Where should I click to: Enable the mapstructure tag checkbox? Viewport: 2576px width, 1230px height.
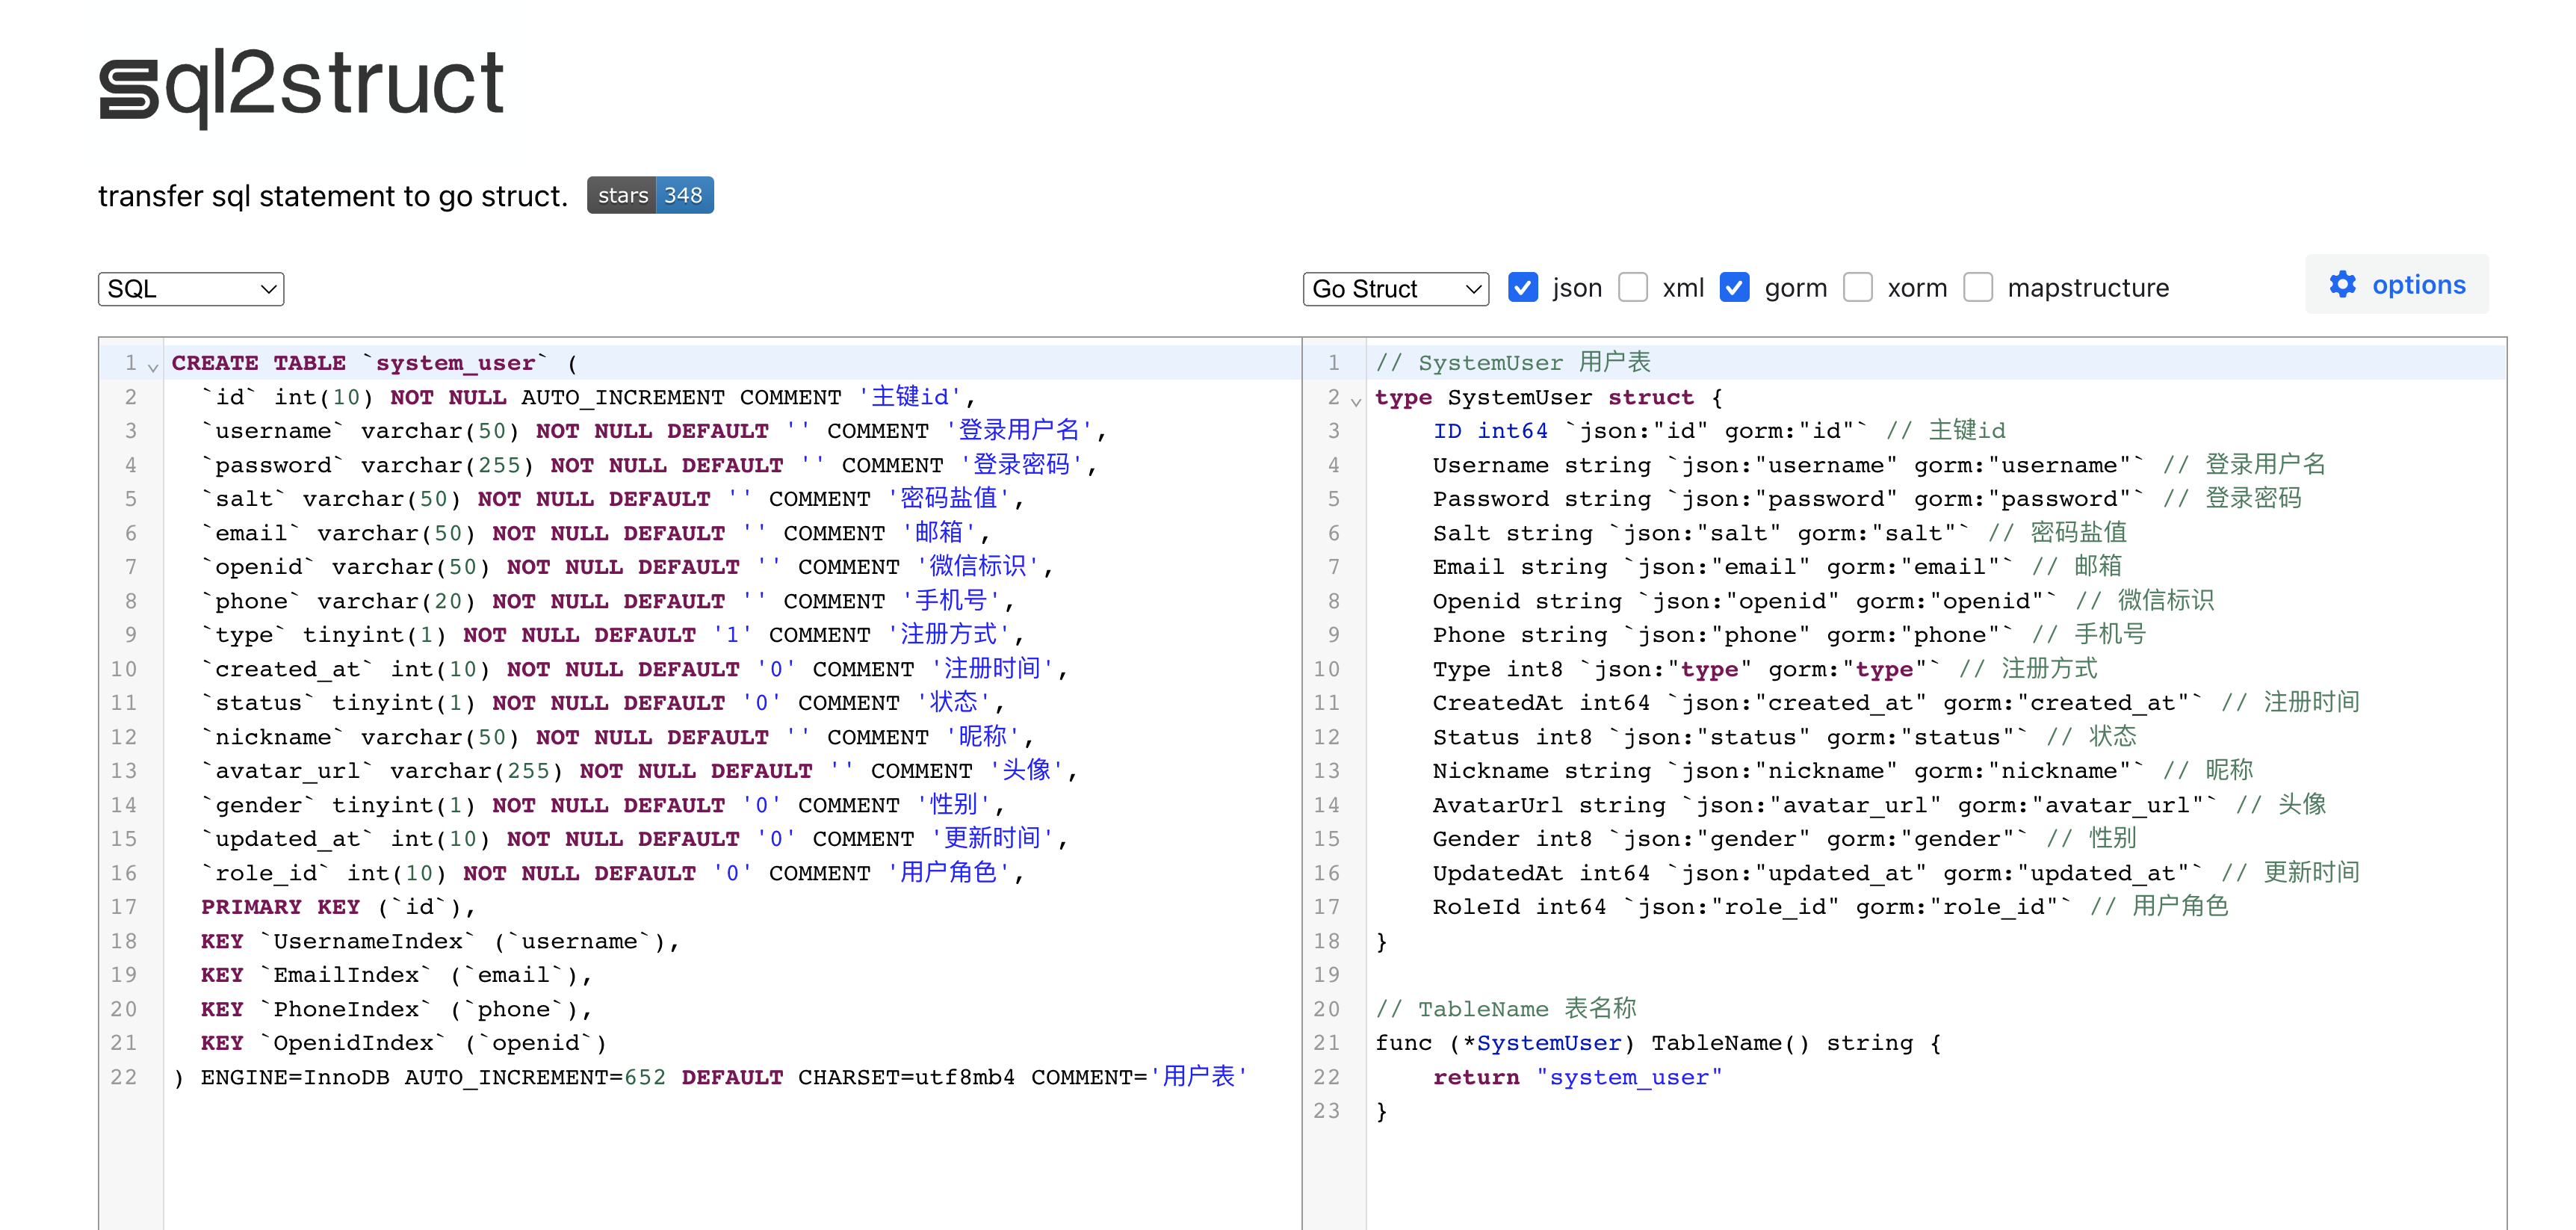click(x=1978, y=288)
